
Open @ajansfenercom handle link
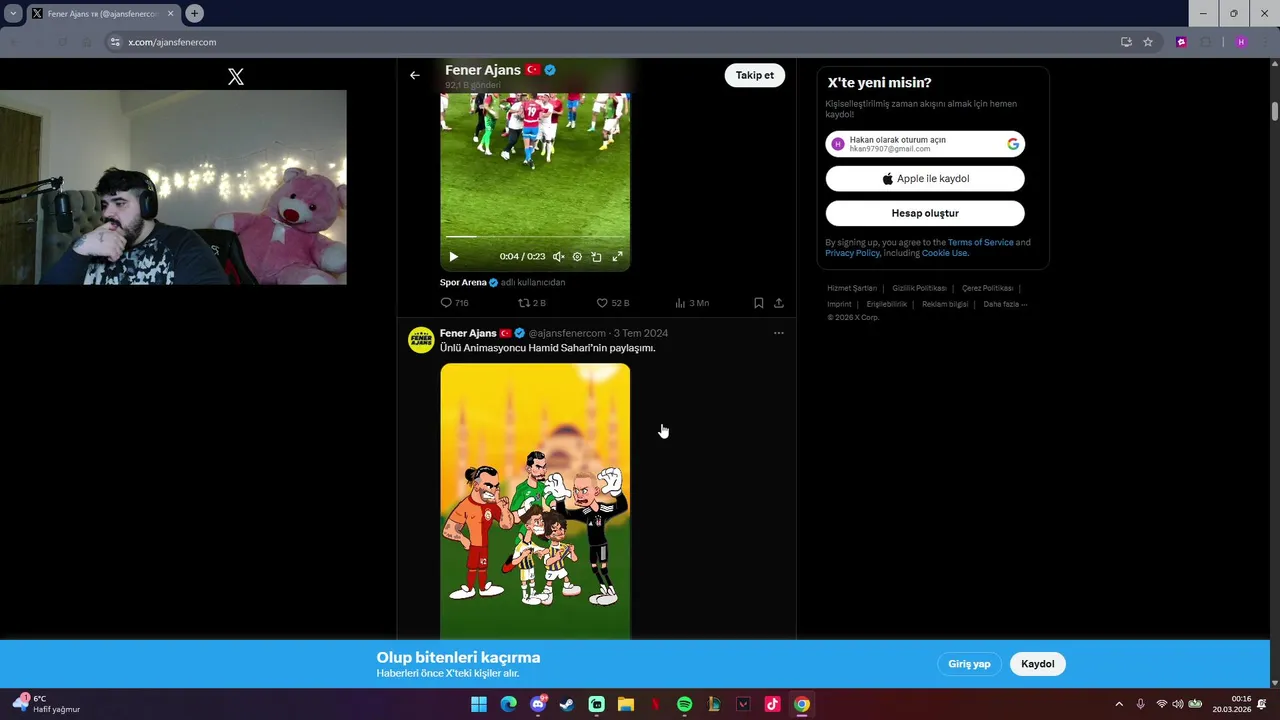point(567,333)
